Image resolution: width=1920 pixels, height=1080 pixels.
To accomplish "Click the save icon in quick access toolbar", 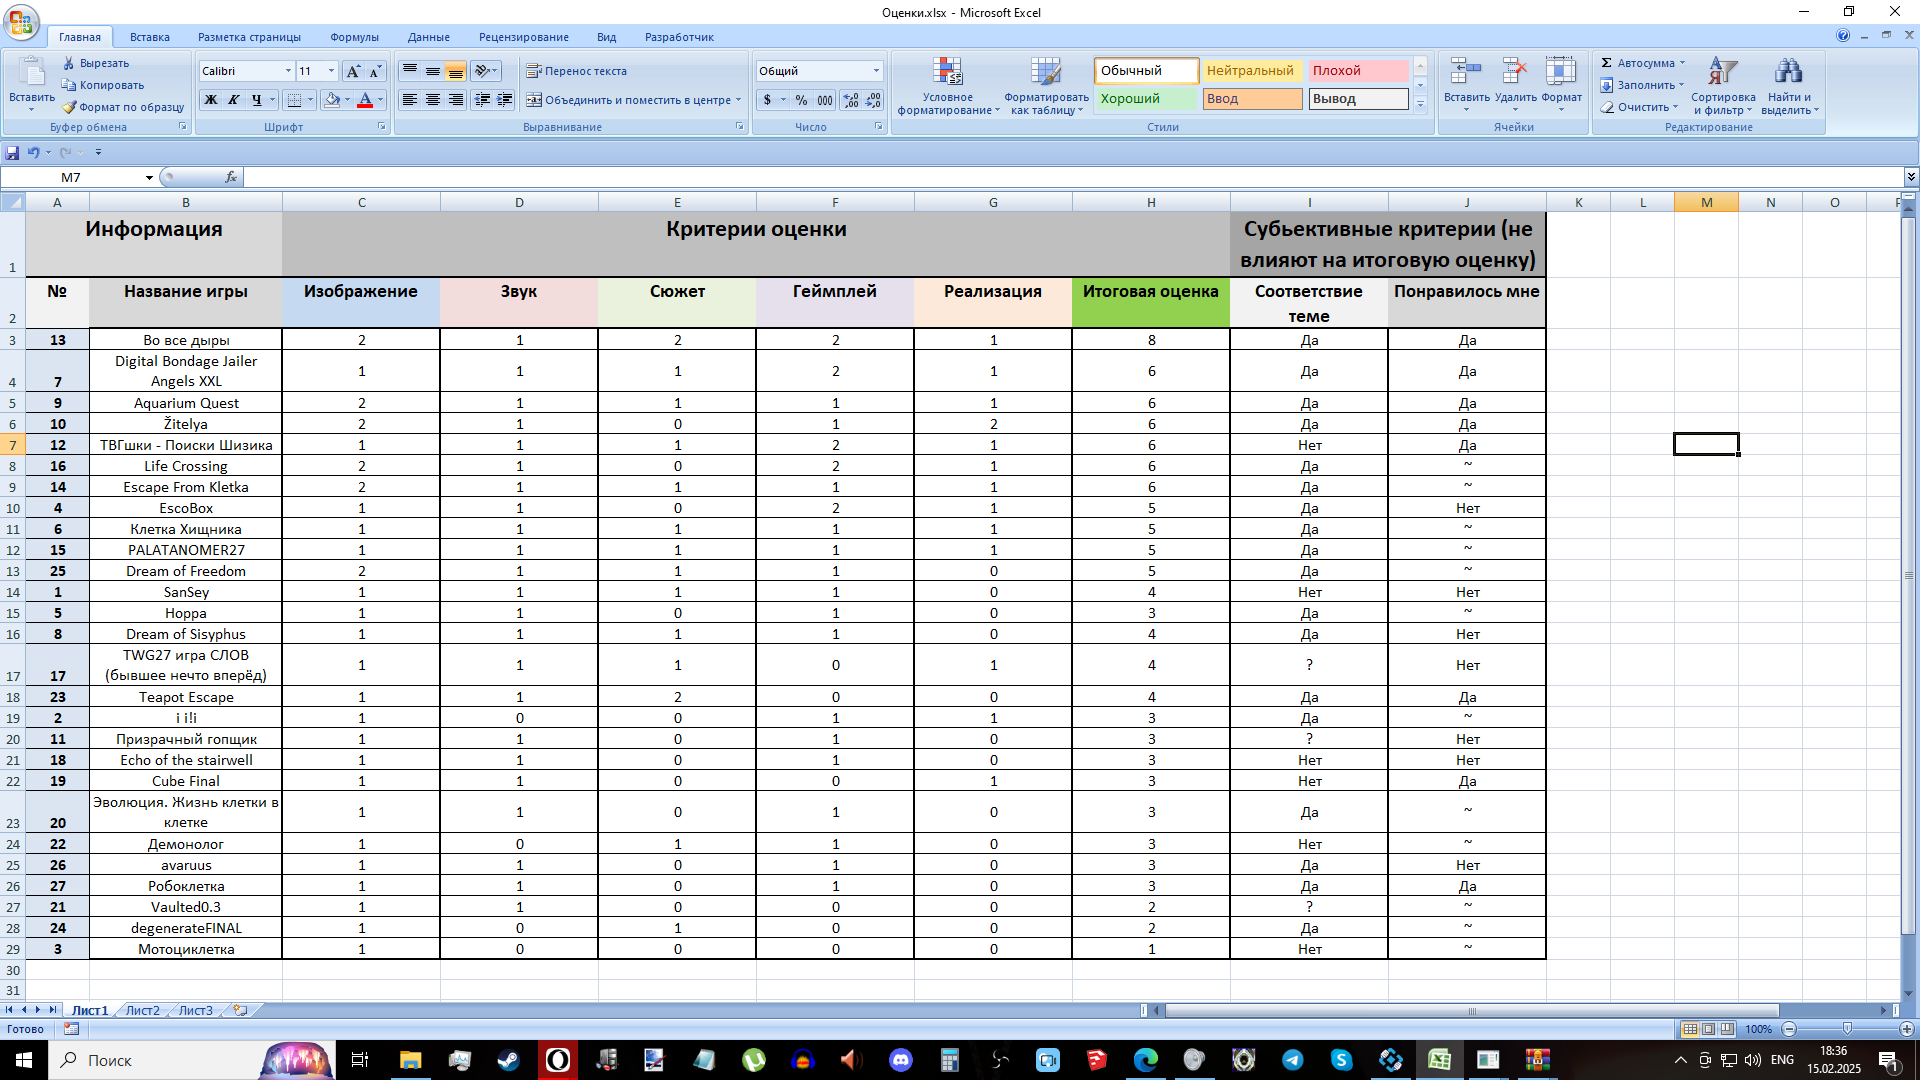I will point(12,153).
